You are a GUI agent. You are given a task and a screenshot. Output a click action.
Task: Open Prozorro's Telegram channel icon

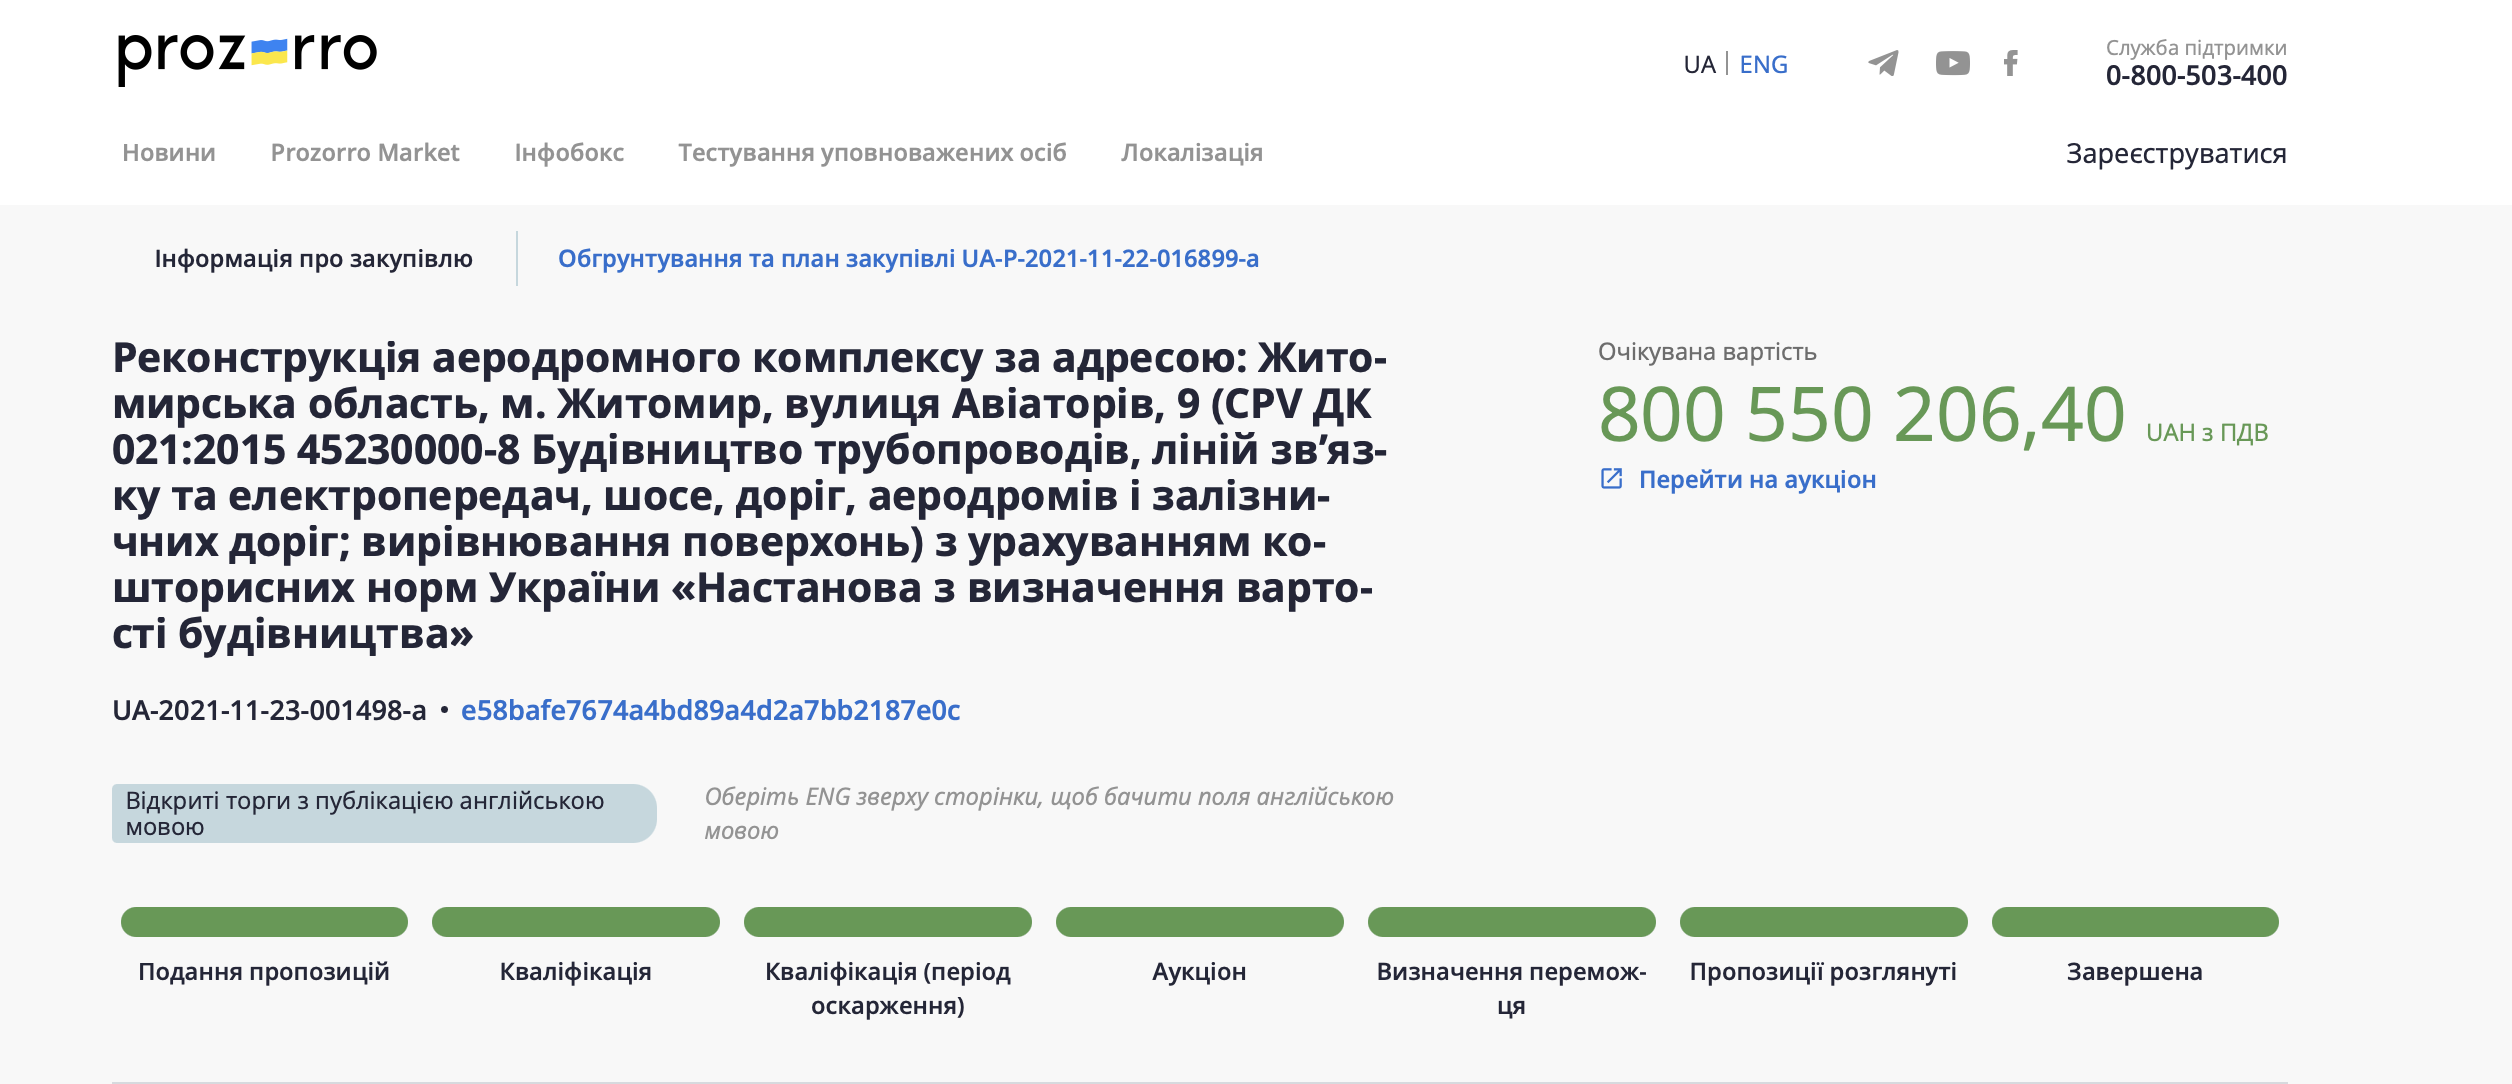point(1884,63)
